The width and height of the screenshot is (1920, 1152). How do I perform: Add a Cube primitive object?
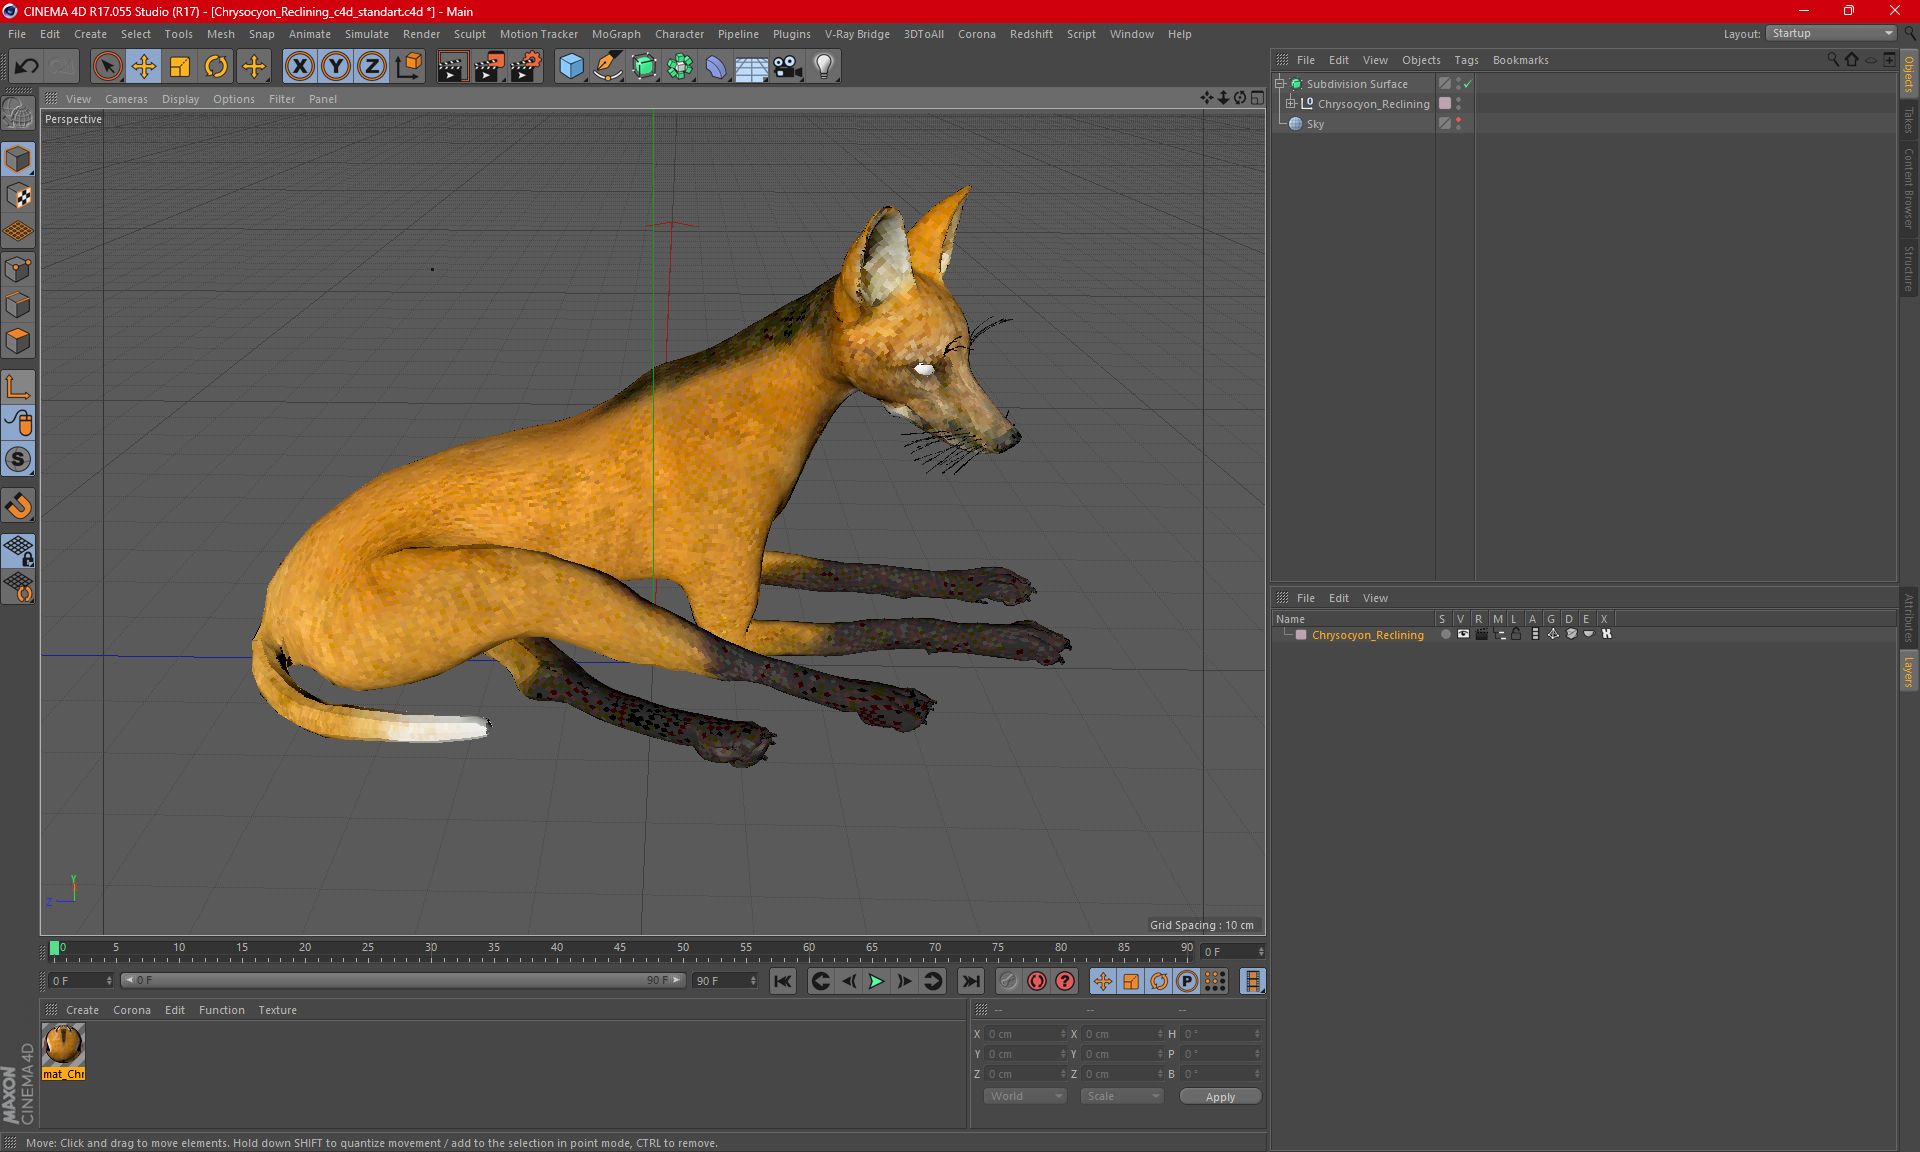(x=571, y=67)
